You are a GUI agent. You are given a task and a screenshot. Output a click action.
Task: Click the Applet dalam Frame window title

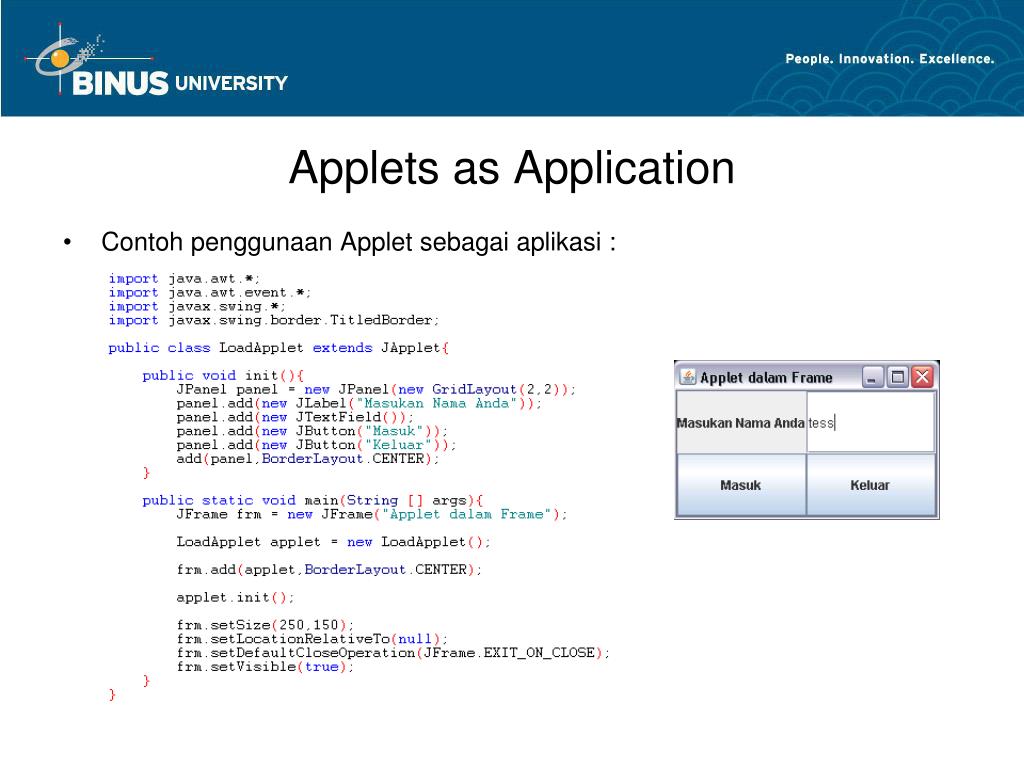tap(766, 377)
